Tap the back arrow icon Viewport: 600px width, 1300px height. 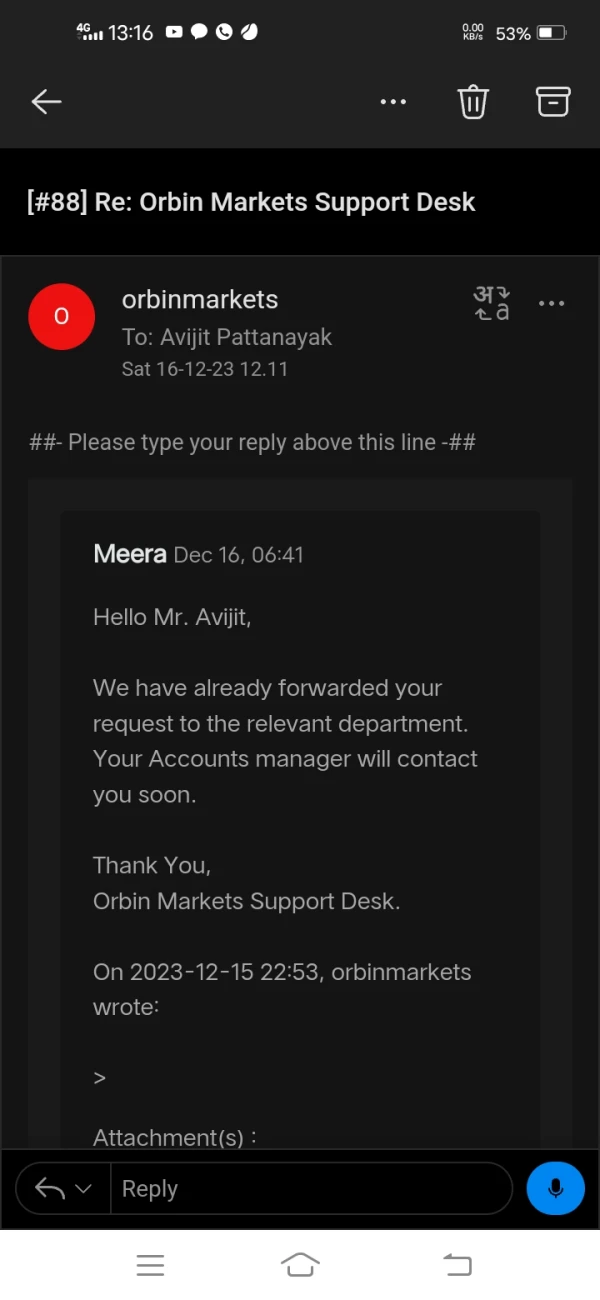point(46,101)
